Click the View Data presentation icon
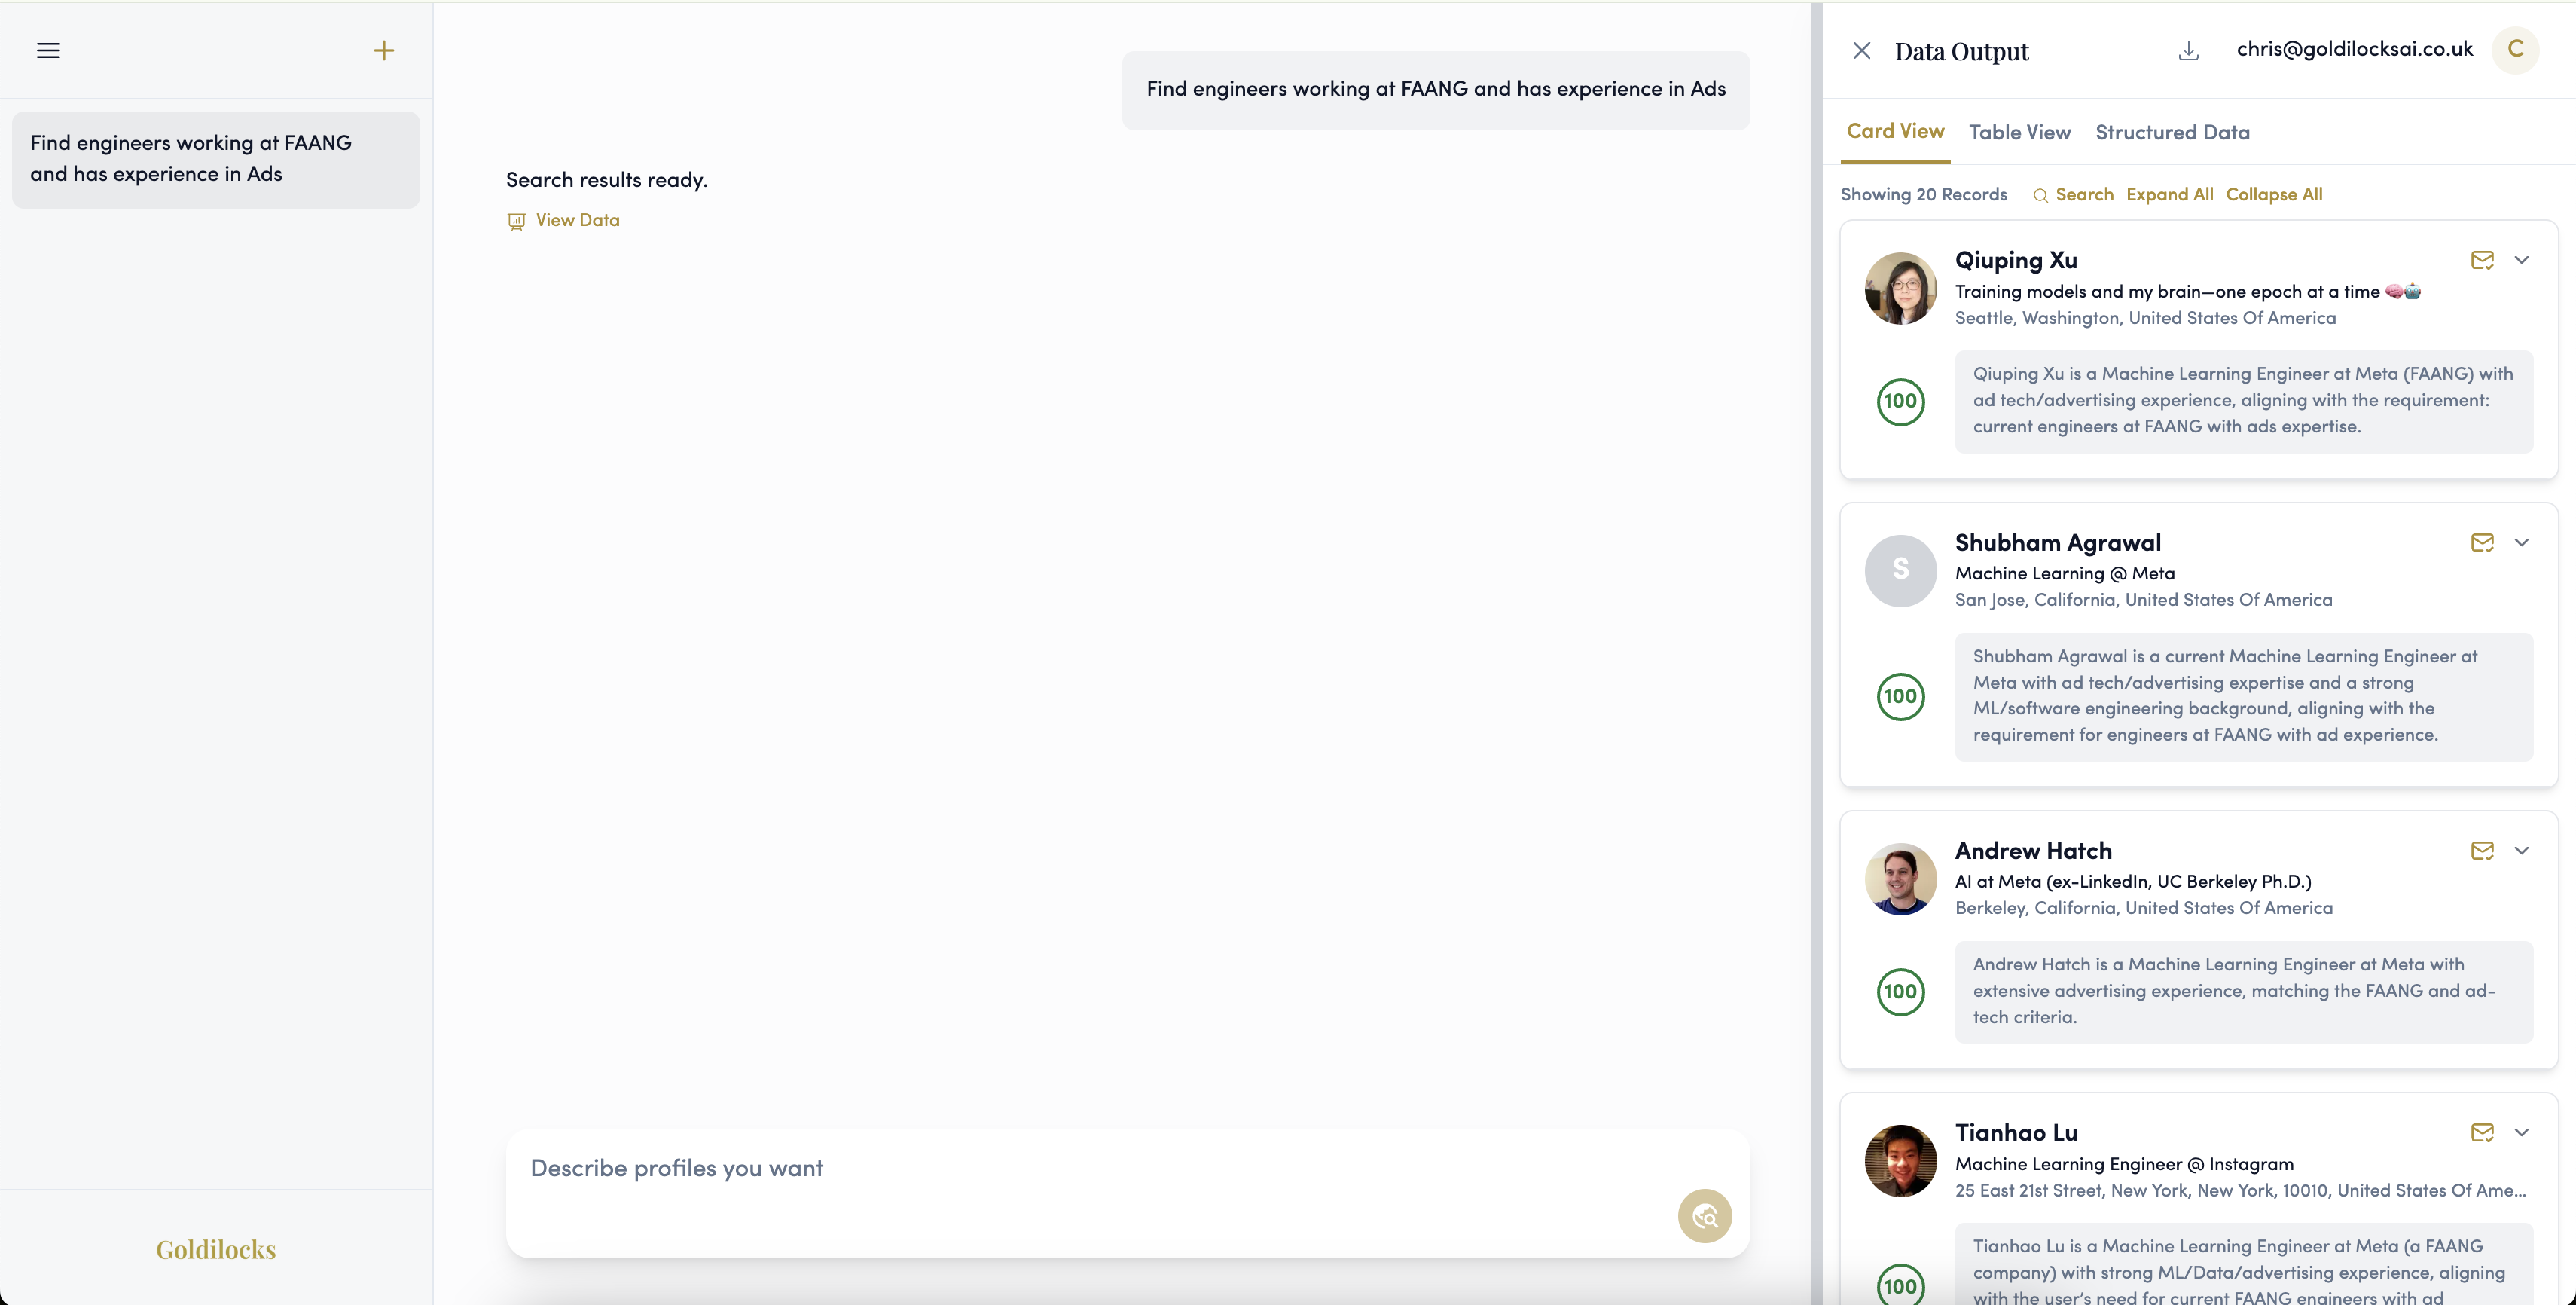This screenshot has width=2576, height=1305. 516,221
